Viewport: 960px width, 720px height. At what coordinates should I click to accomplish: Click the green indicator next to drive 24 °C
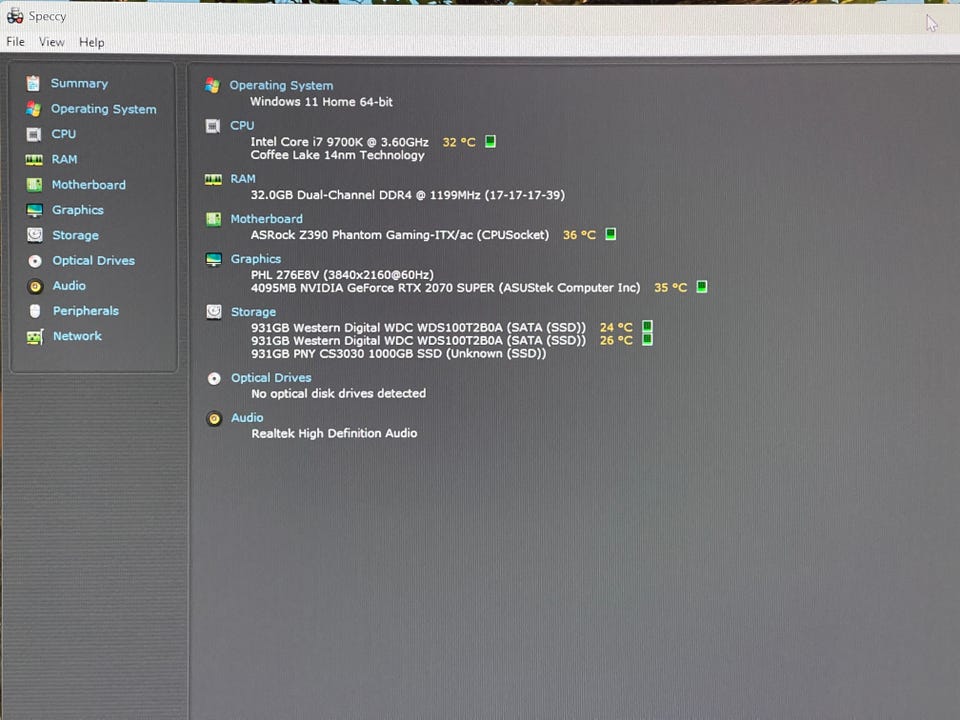click(x=647, y=326)
